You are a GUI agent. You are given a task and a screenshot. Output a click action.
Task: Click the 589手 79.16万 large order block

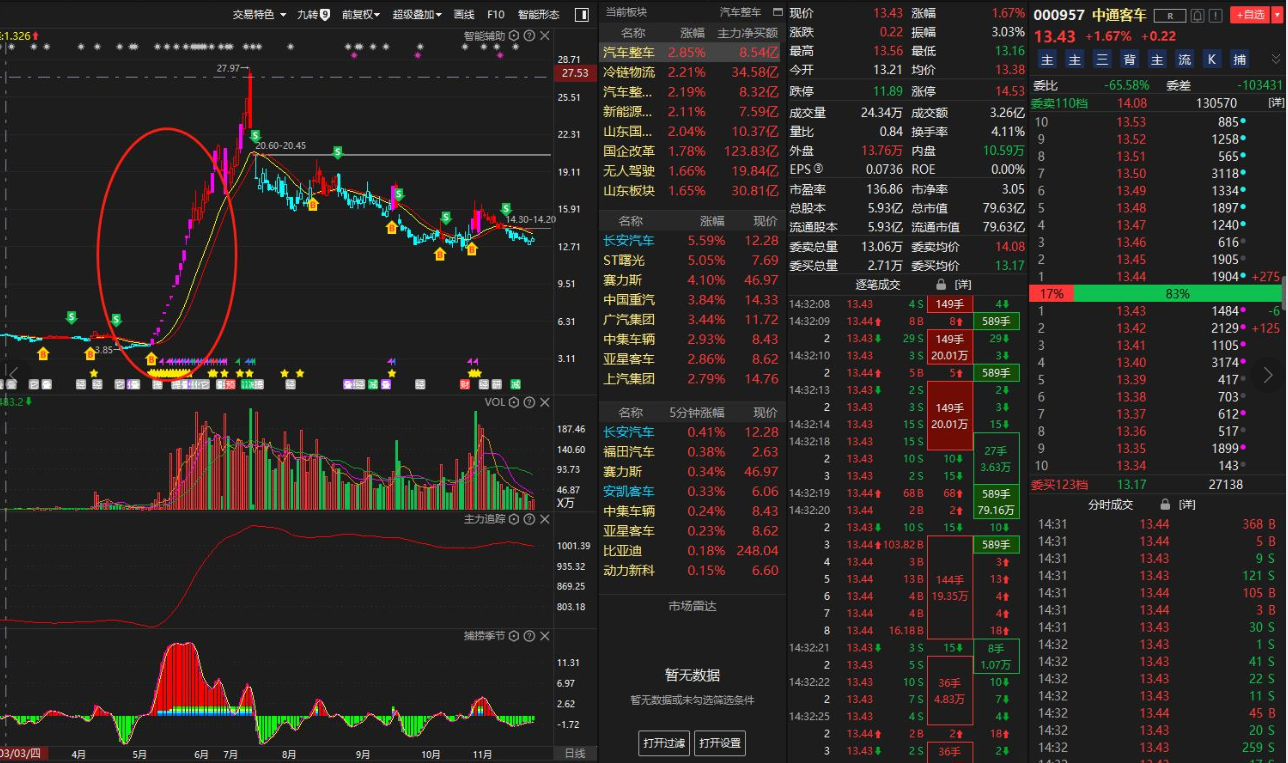pyautogui.click(x=996, y=502)
